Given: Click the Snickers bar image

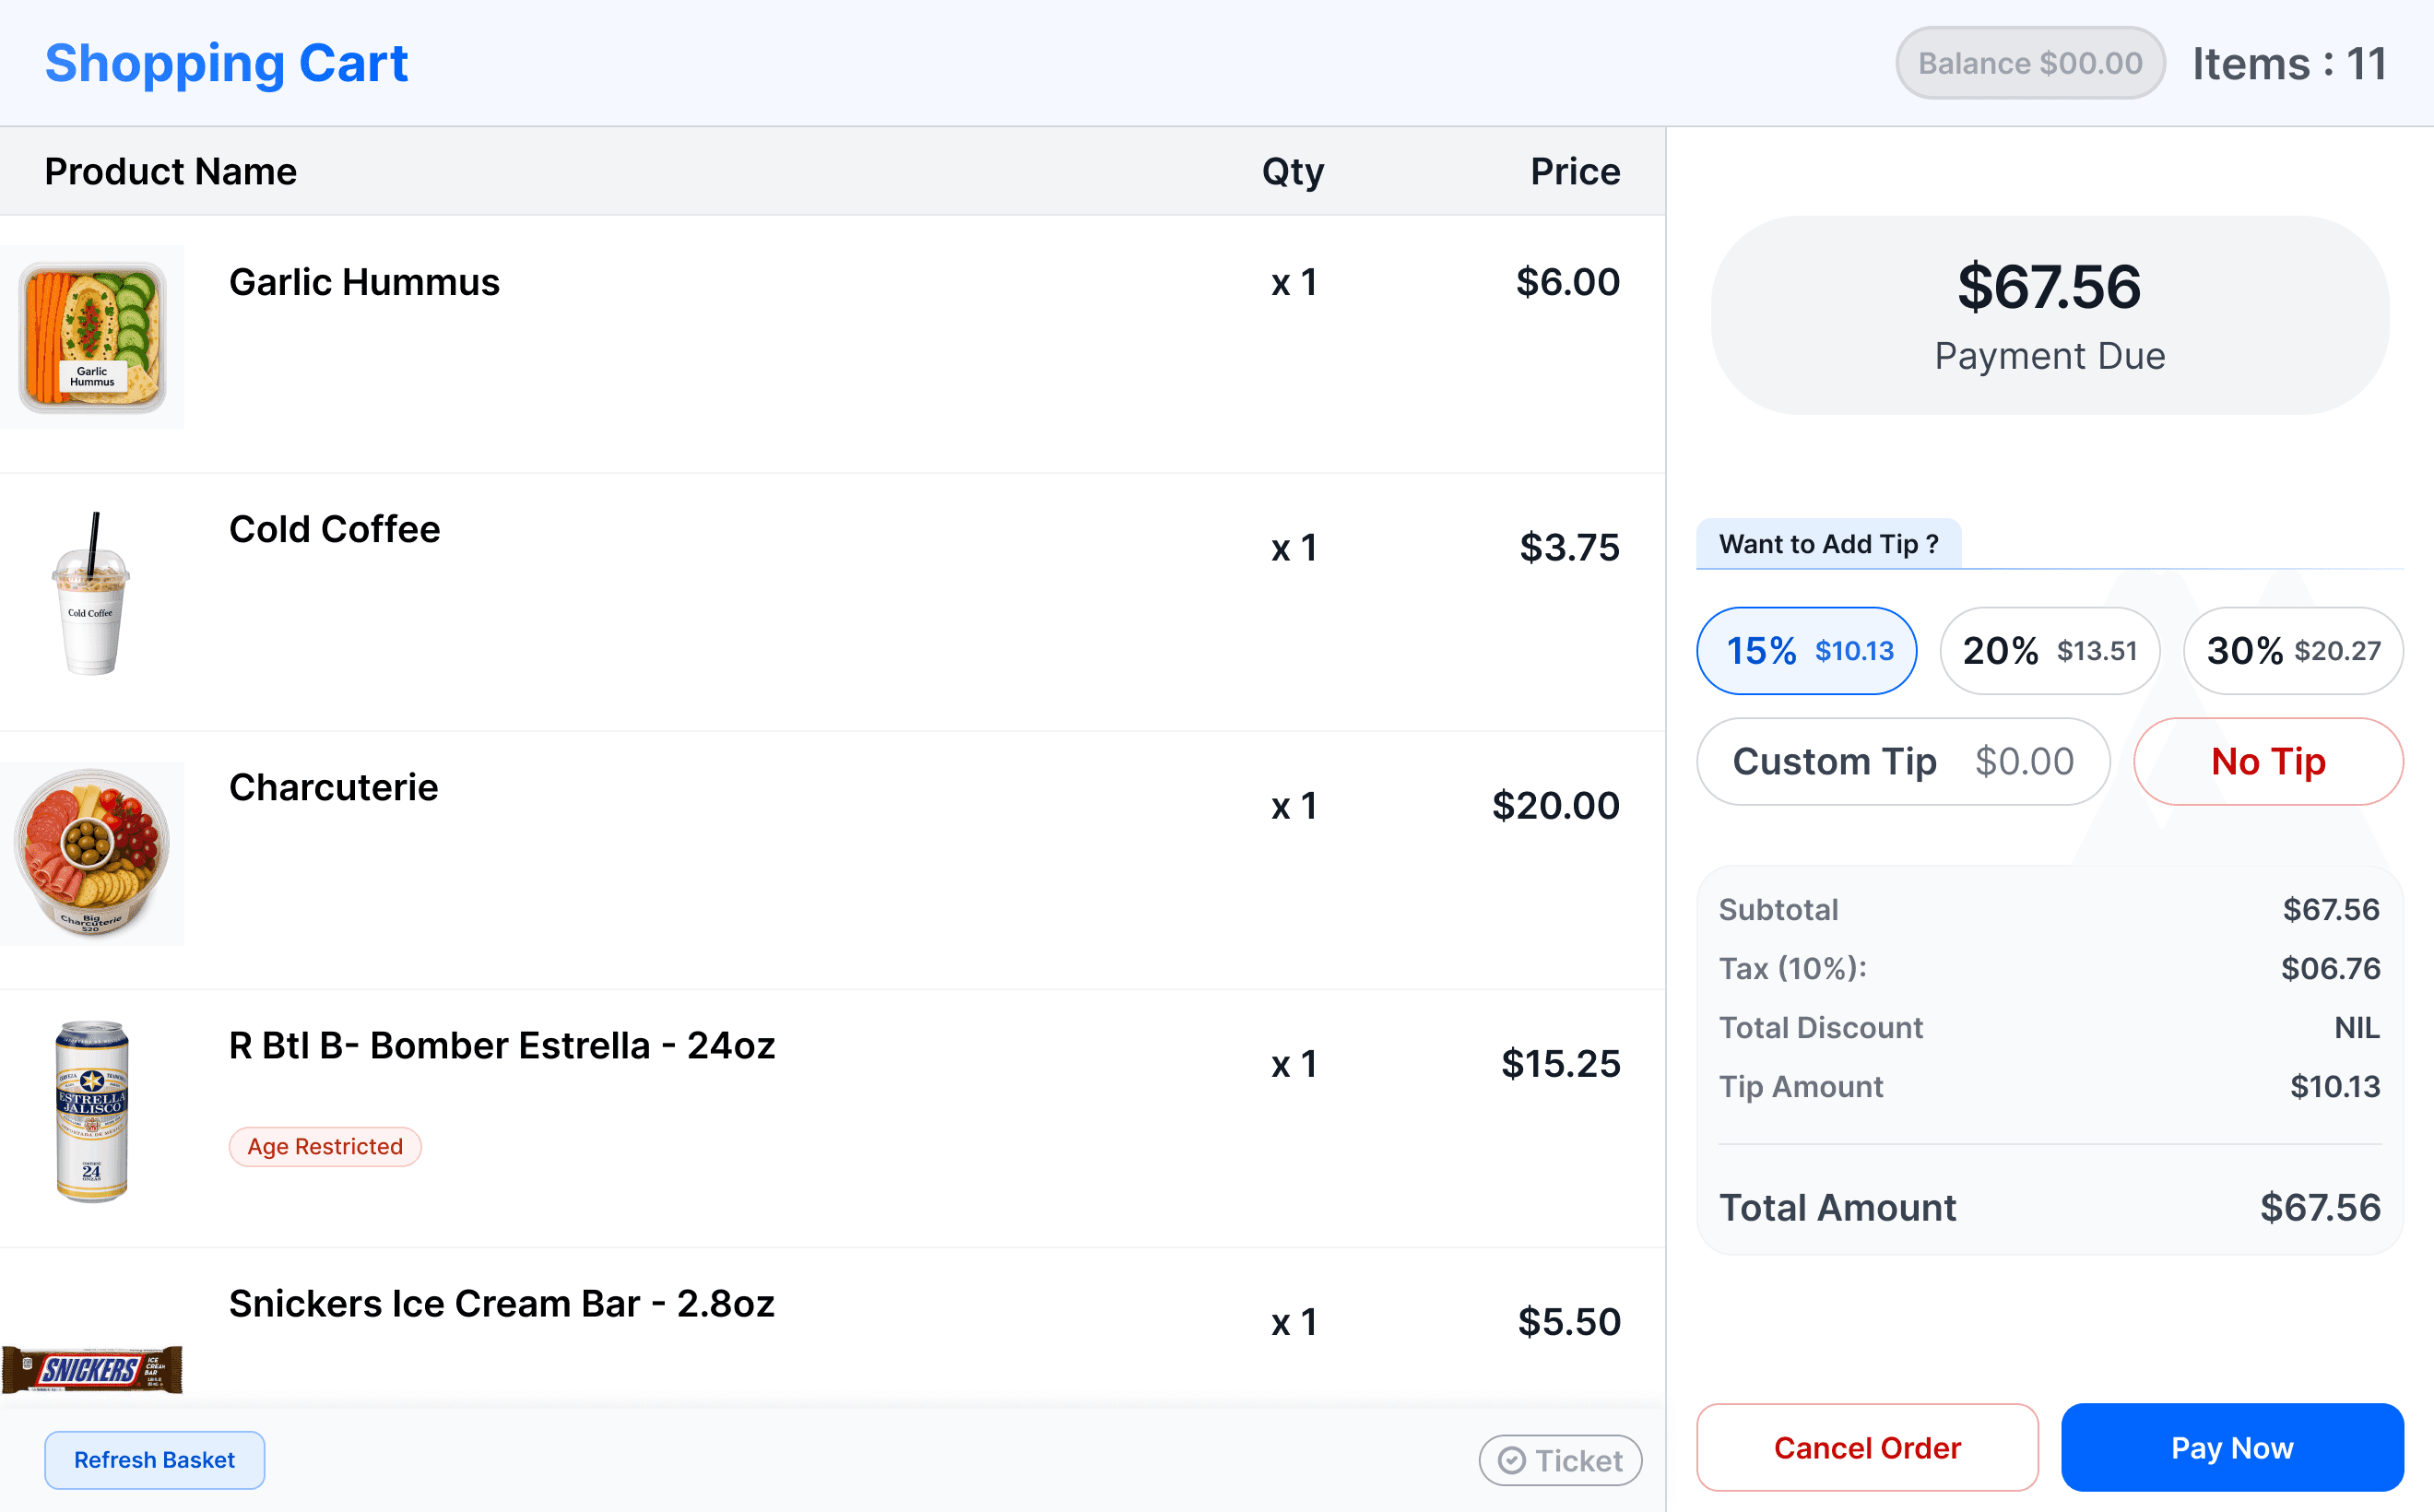Looking at the screenshot, I should pyautogui.click(x=92, y=1369).
